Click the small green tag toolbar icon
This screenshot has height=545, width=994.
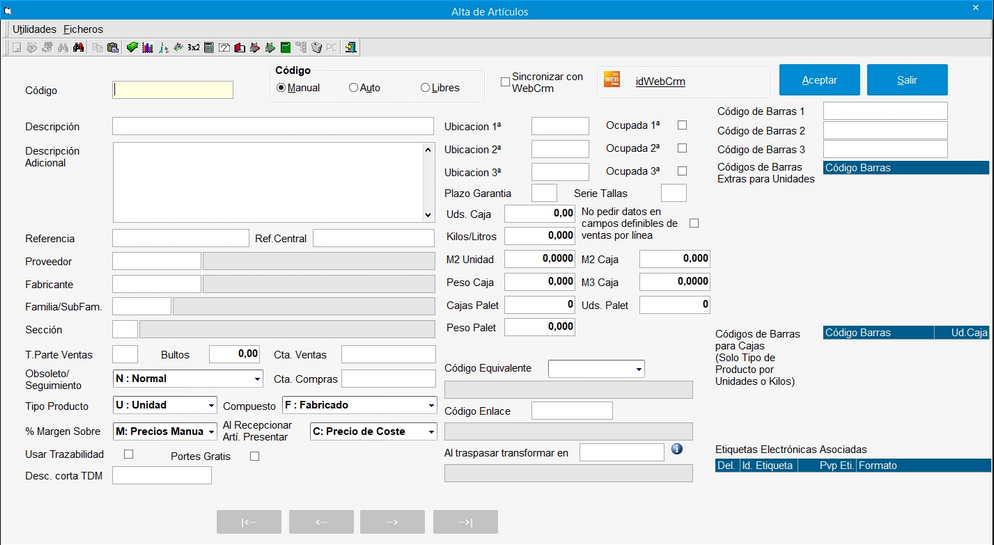(x=178, y=48)
